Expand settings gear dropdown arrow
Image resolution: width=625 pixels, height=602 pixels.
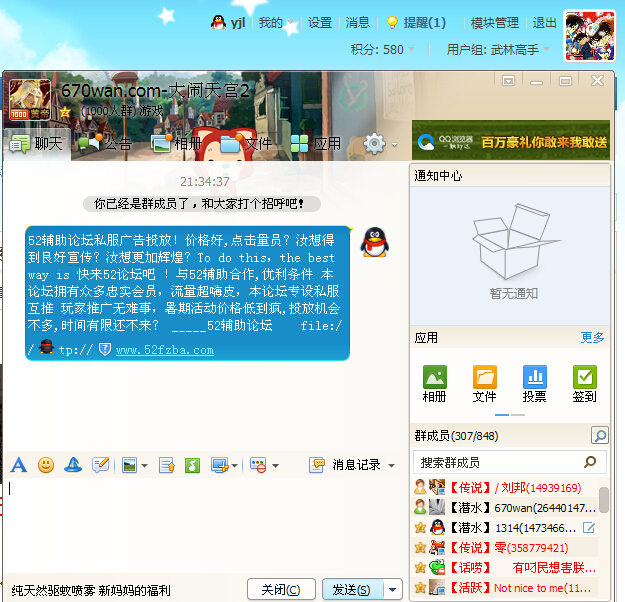[x=394, y=144]
